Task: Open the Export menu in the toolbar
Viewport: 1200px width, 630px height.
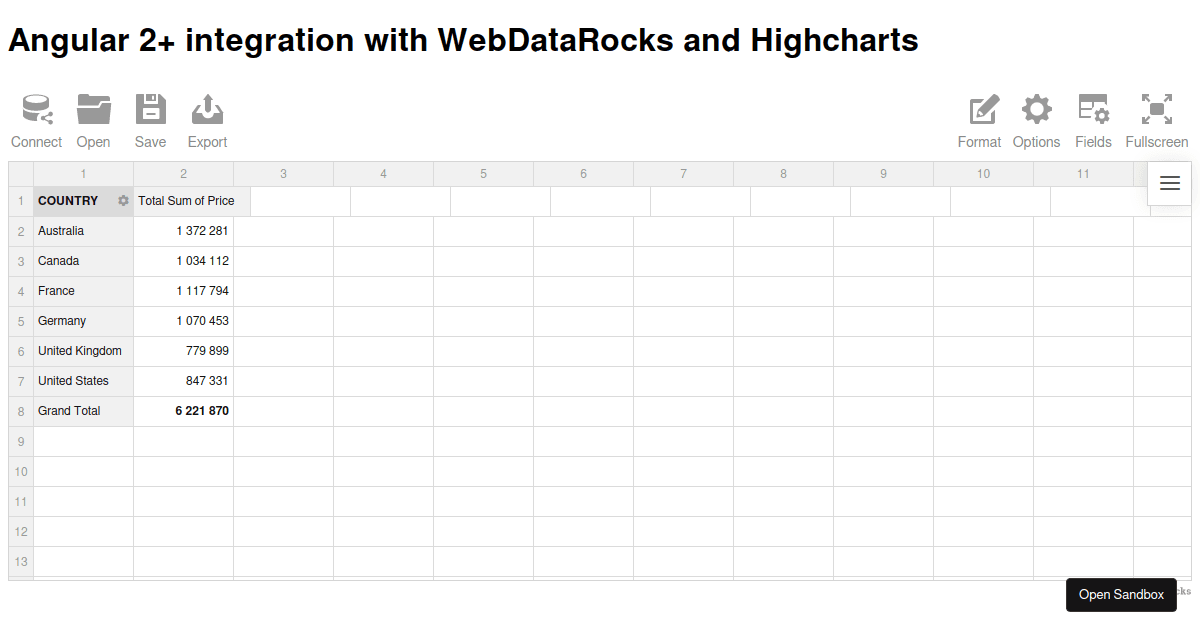Action: pyautogui.click(x=207, y=110)
